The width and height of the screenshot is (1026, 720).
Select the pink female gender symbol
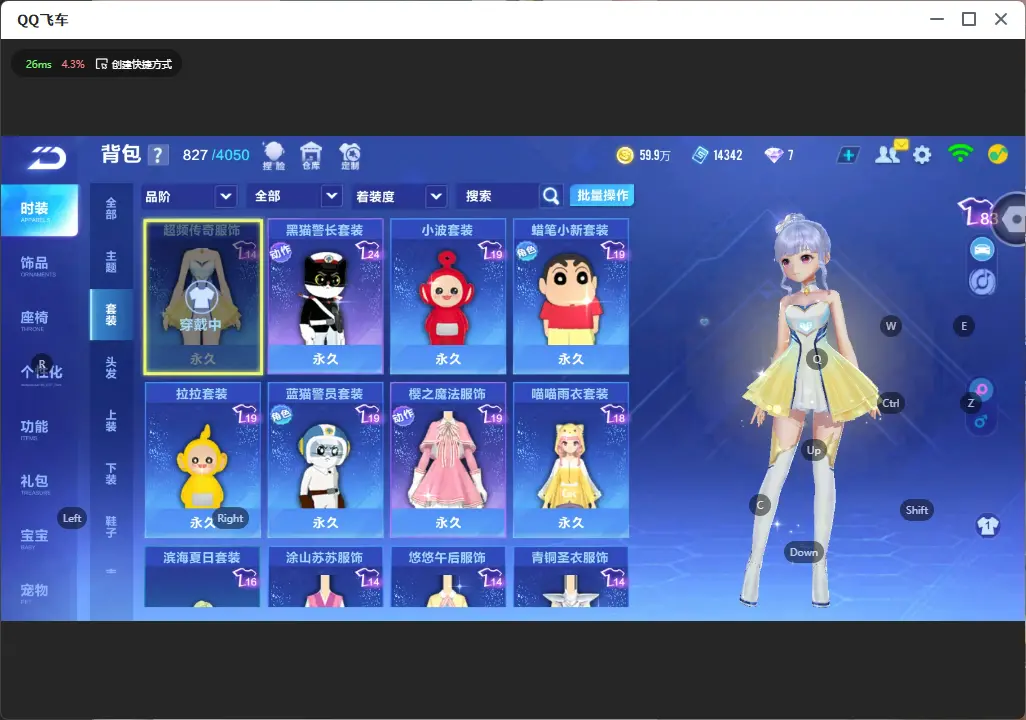pos(982,389)
